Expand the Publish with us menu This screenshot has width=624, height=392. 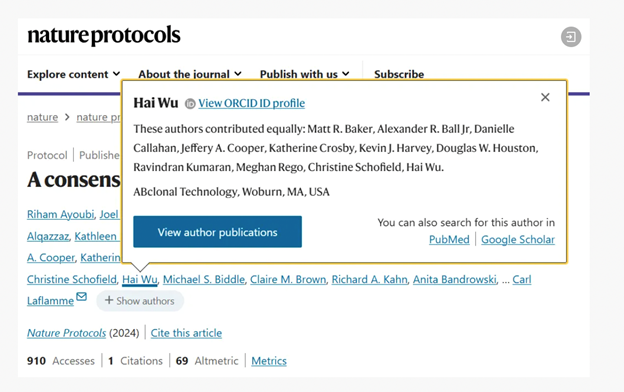click(304, 74)
